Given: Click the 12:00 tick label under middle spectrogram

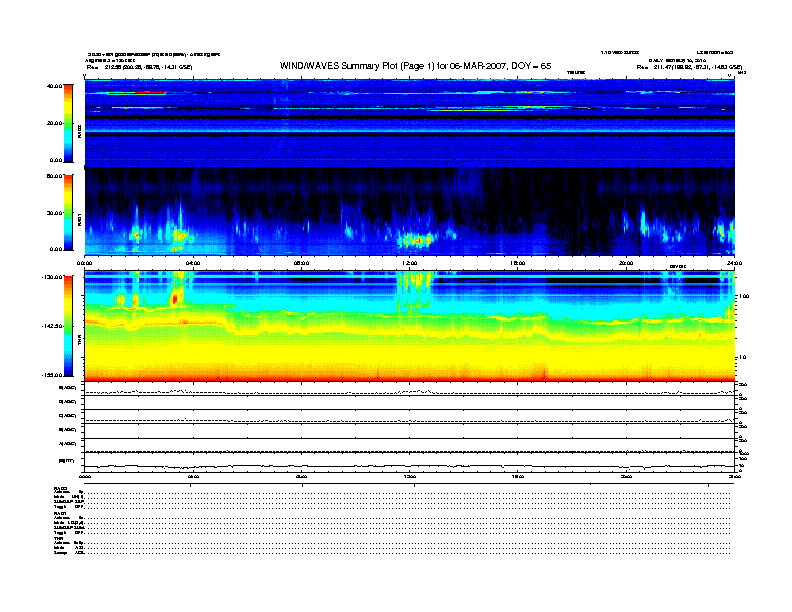Looking at the screenshot, I should pos(409,263).
